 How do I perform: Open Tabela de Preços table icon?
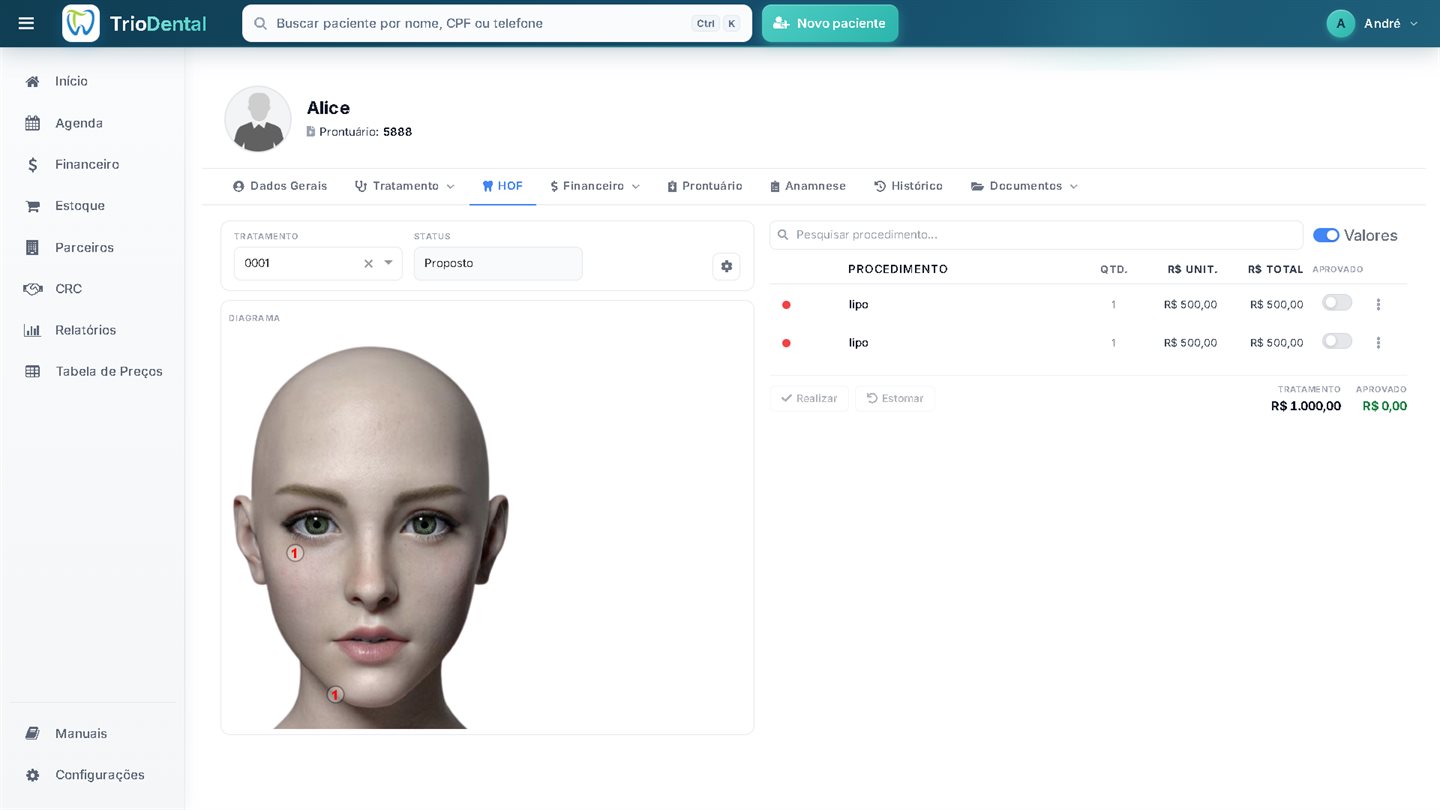coord(33,371)
